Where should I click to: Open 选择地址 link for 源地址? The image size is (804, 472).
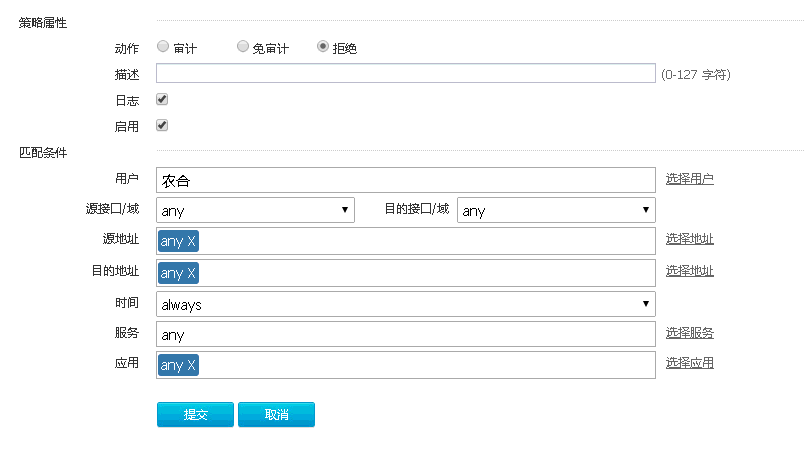tap(690, 239)
